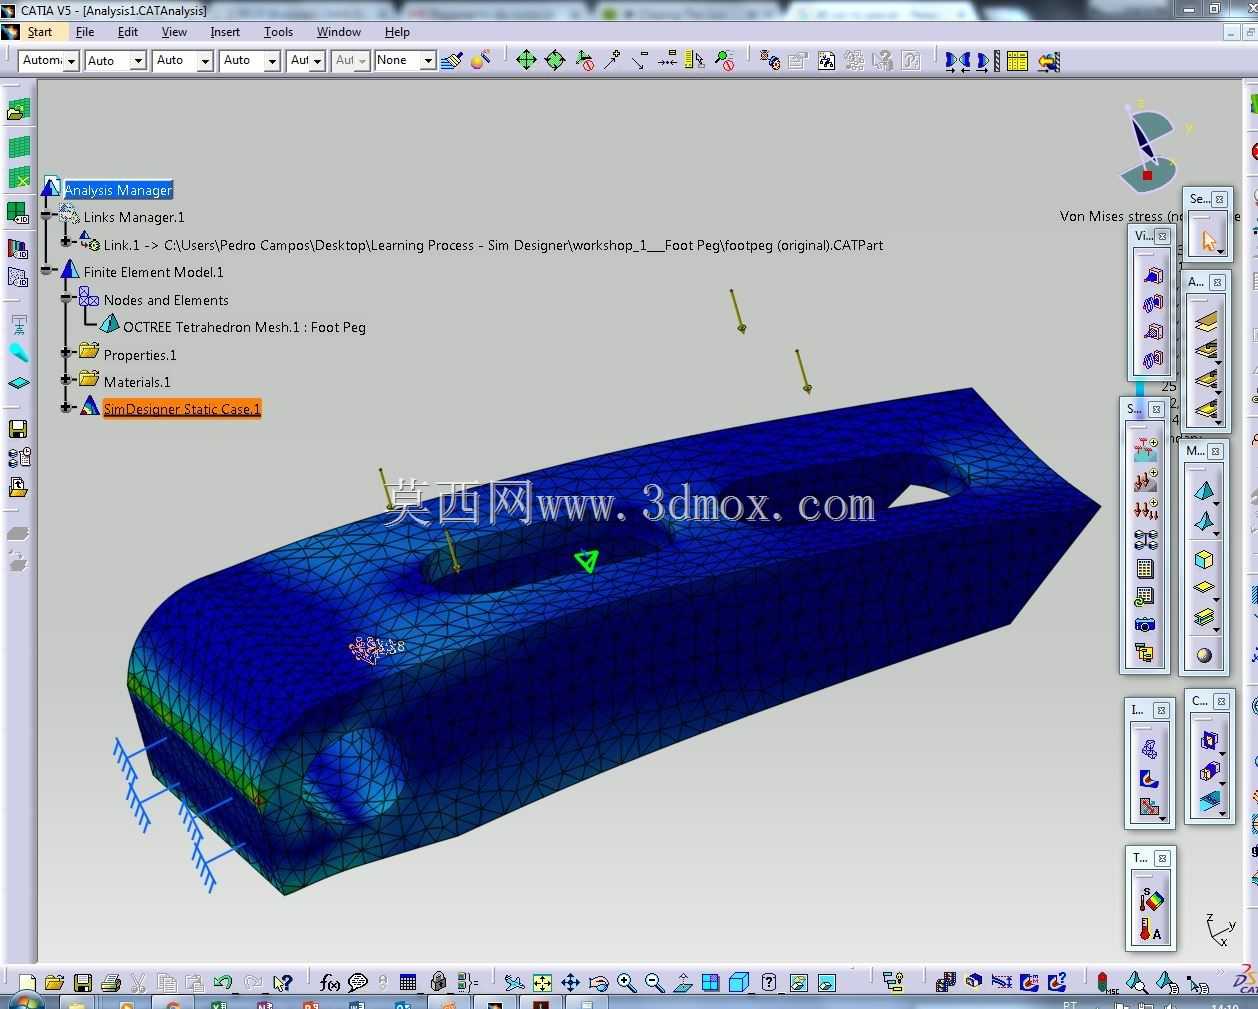Viewport: 1258px width, 1009px height.
Task: Open the Edit menu
Action: 128,32
